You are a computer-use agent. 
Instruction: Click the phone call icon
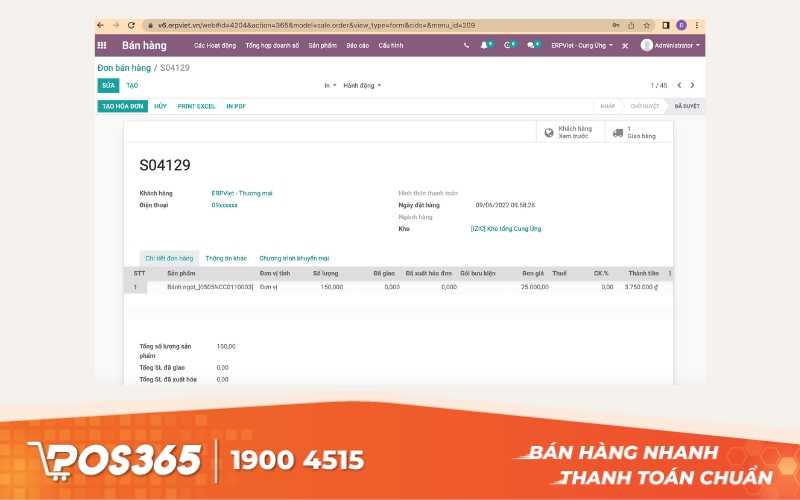point(466,45)
